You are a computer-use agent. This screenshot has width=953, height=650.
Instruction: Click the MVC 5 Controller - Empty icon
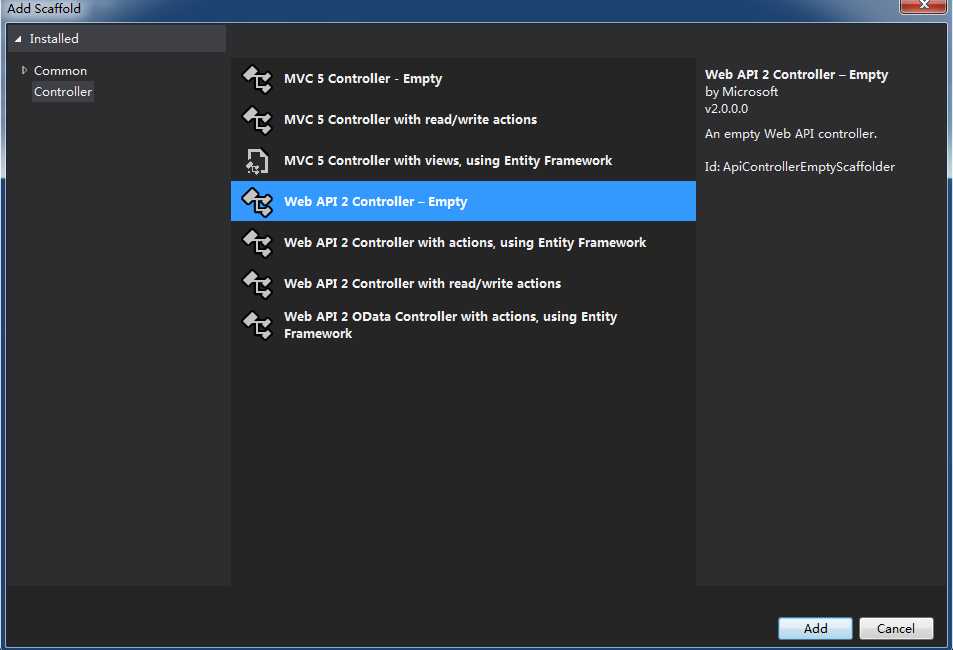coord(257,79)
